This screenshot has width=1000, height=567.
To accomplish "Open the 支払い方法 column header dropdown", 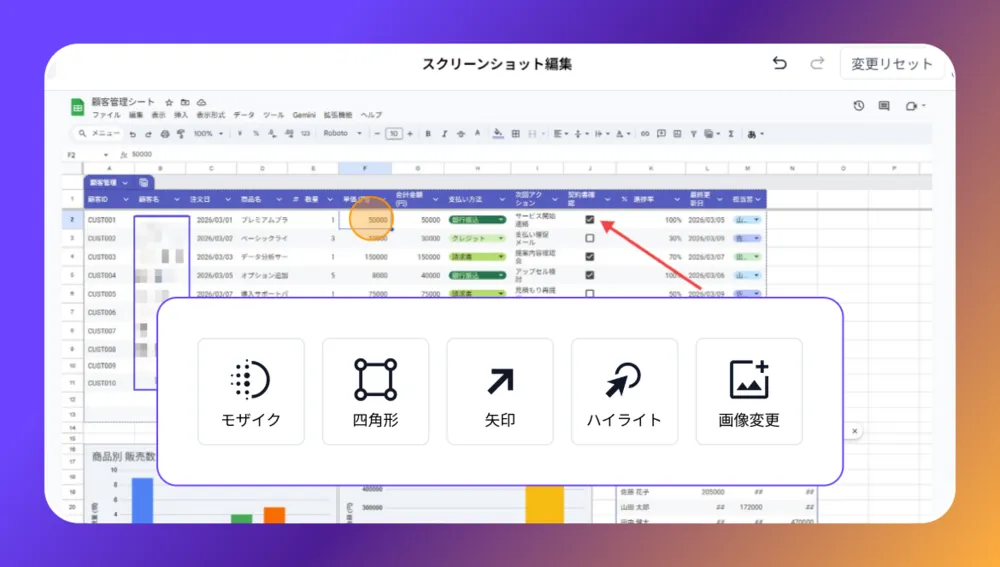I will coord(502,200).
